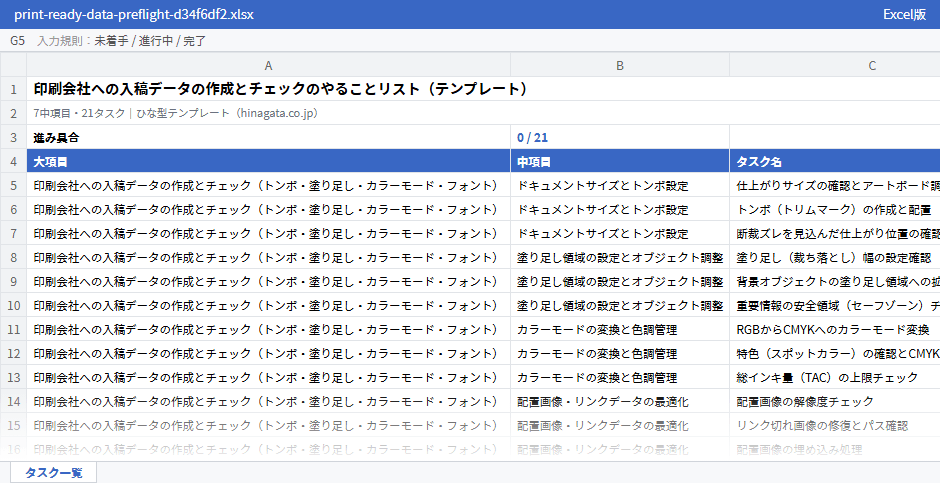The width and height of the screenshot is (940, 483).
Task: Click 重要情報の安全領域（セーフゾーン） cell
Action: pos(834,305)
